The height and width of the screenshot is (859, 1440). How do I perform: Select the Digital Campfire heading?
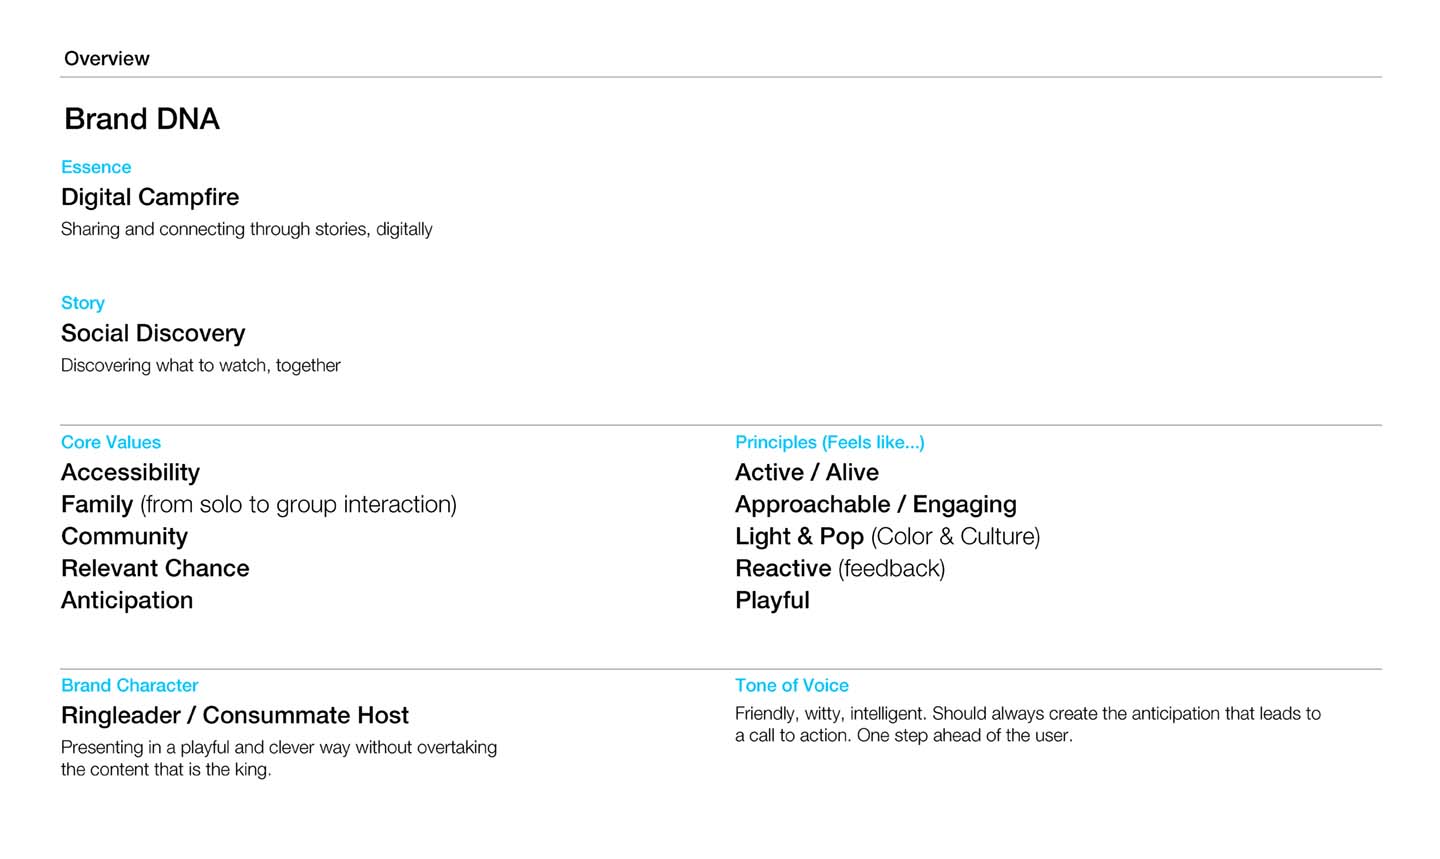click(150, 197)
